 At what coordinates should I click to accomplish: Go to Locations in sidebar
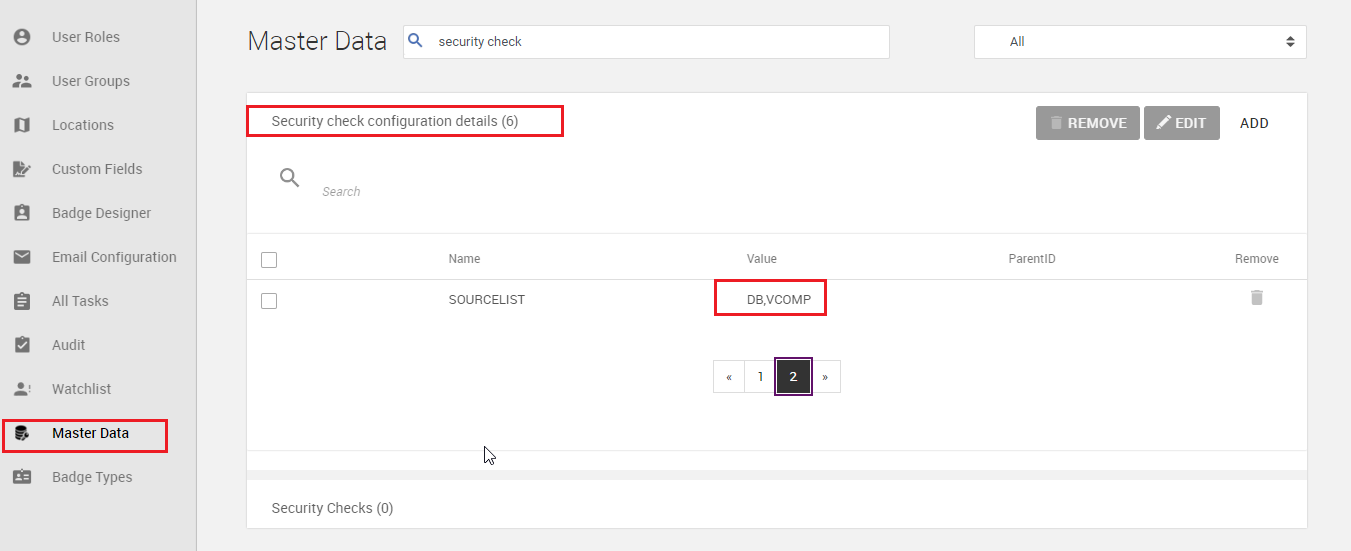[x=83, y=125]
